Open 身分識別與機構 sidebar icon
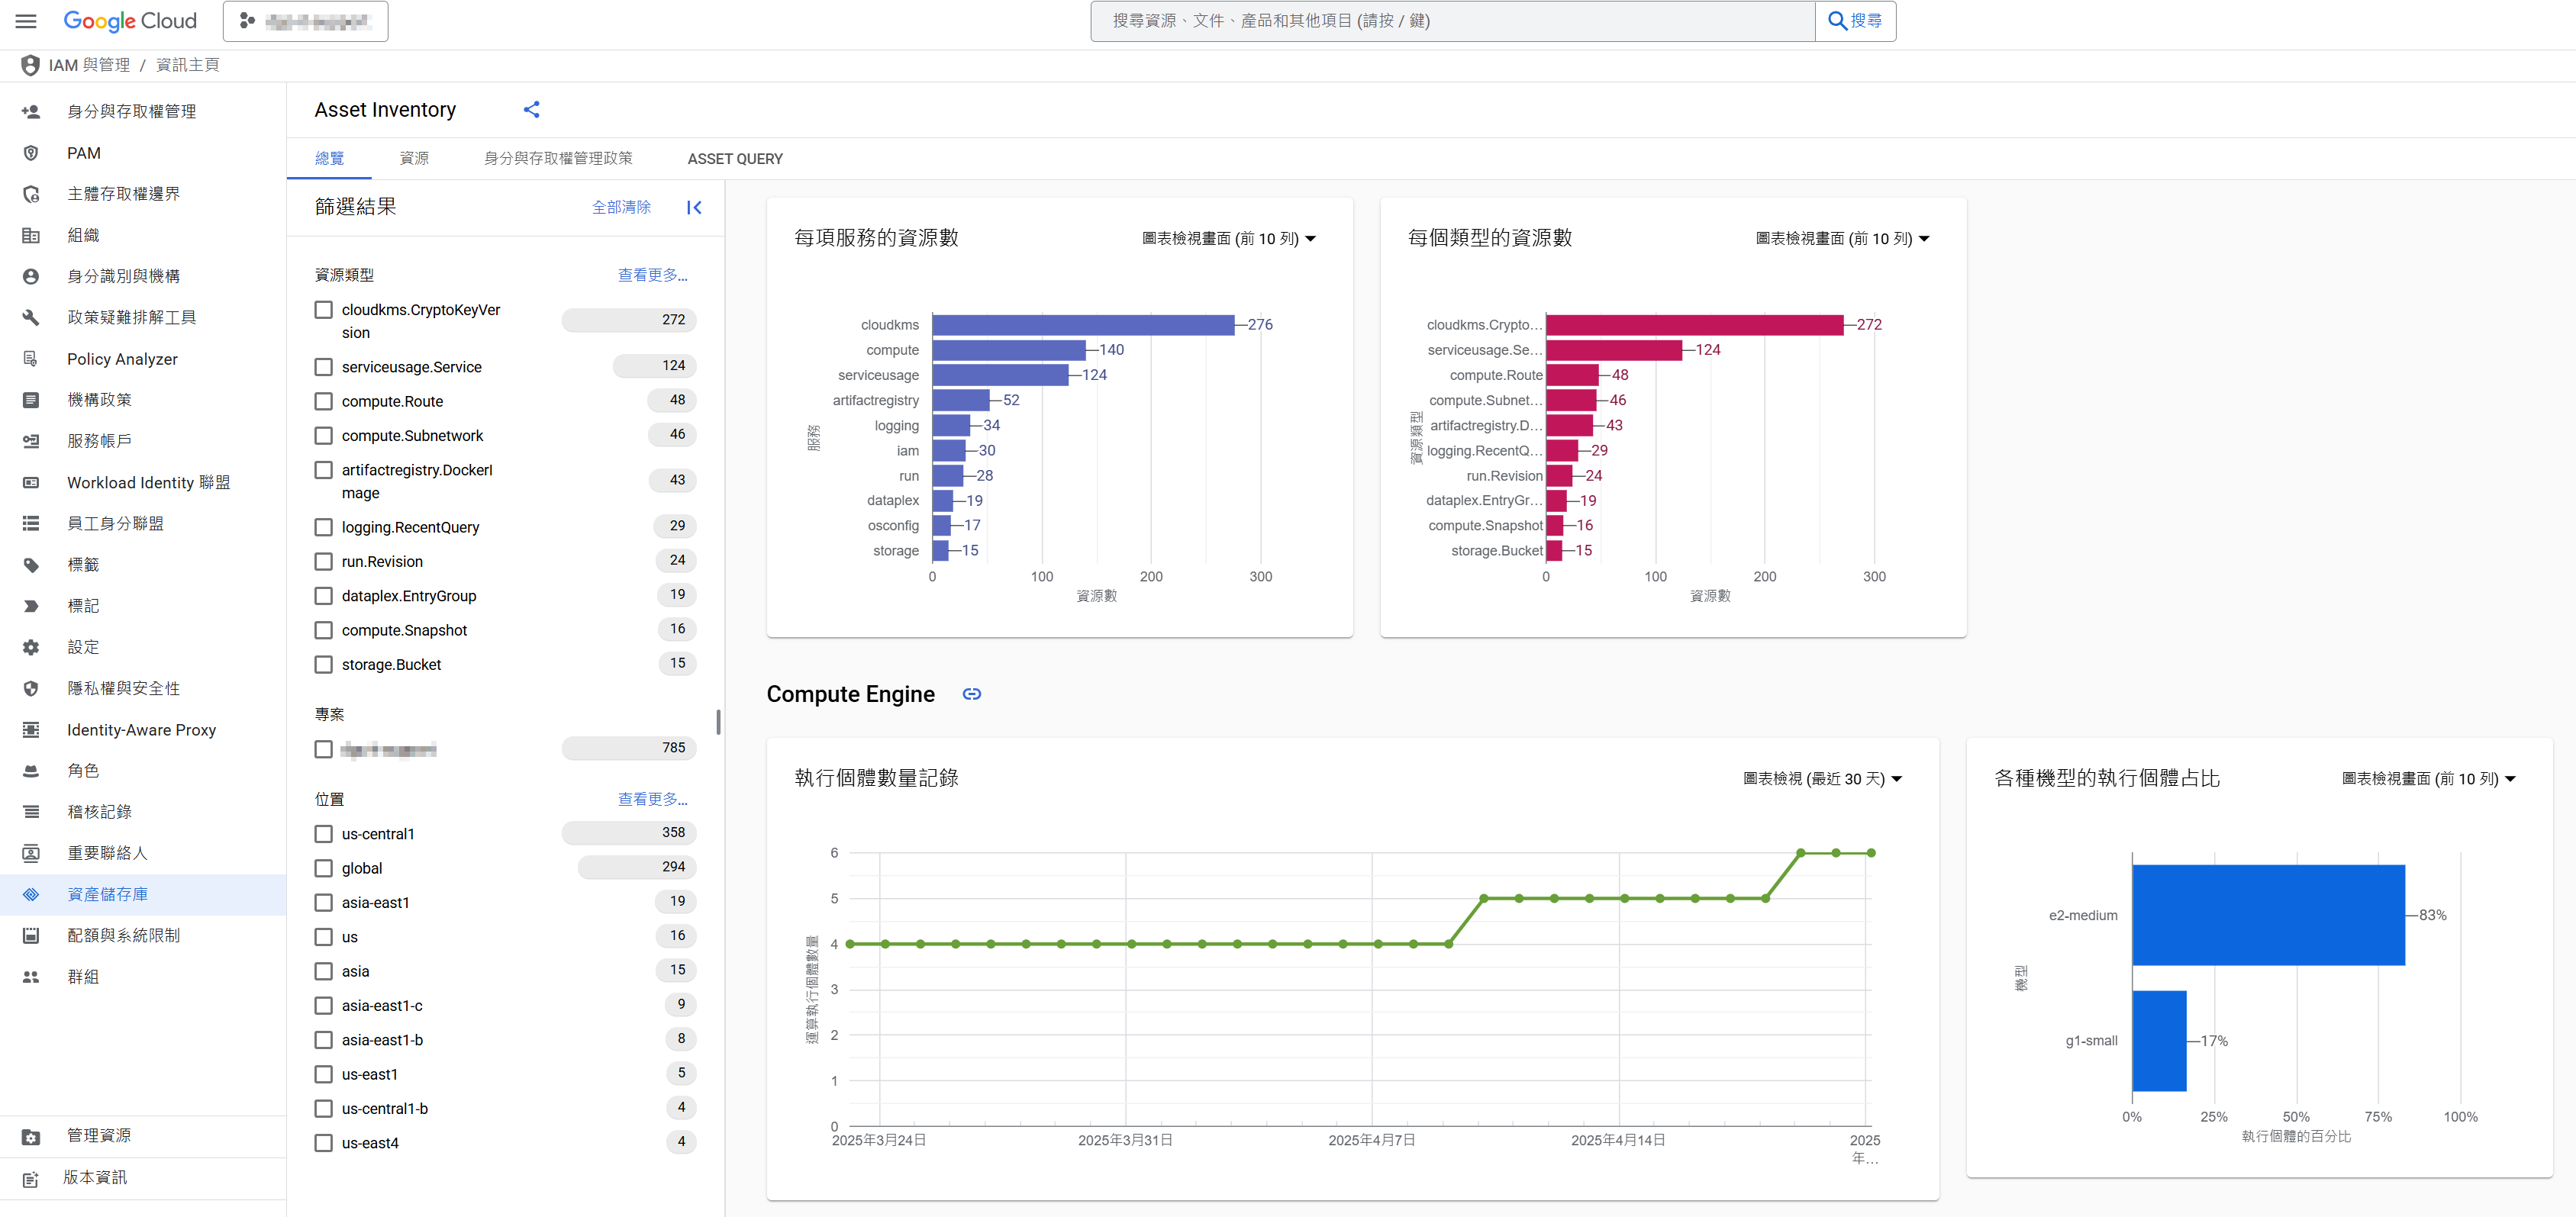 tap(31, 276)
